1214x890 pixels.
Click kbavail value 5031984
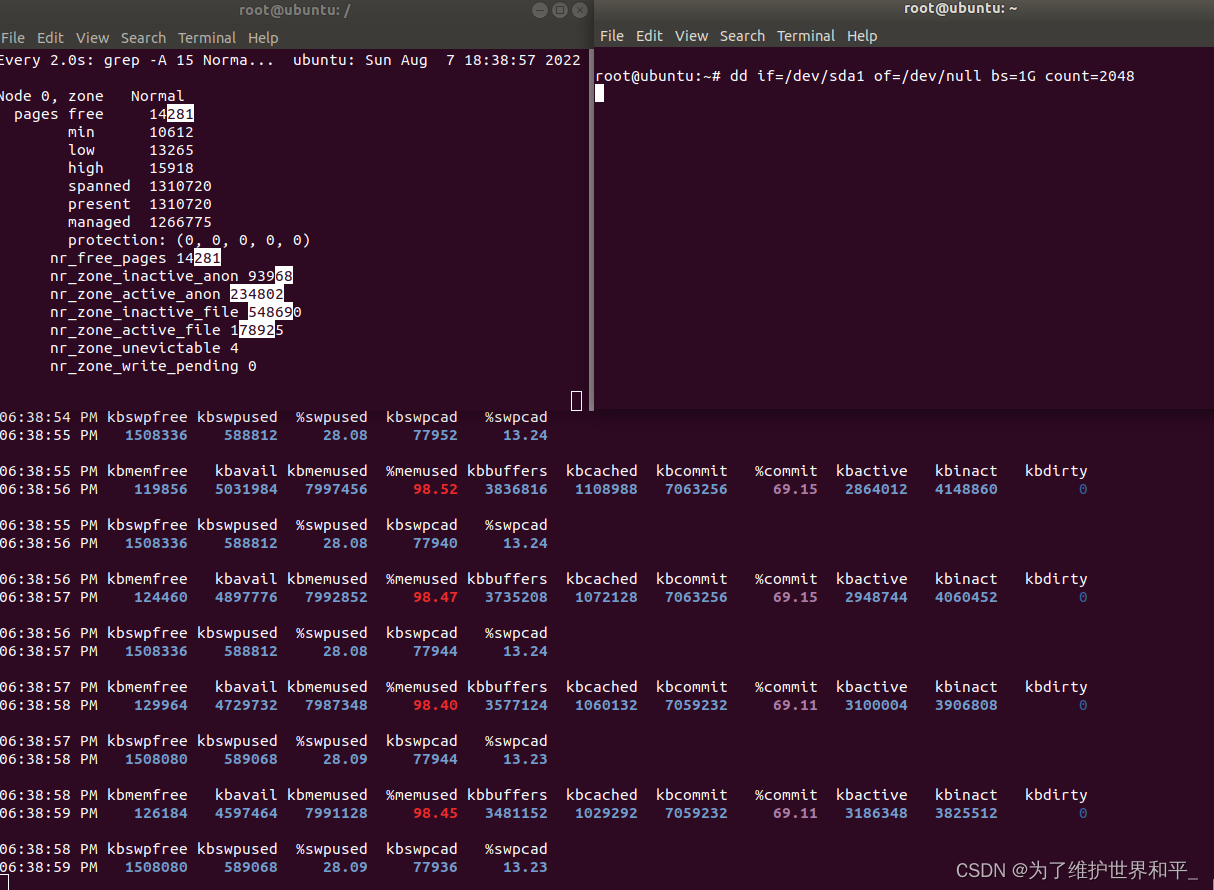pyautogui.click(x=246, y=489)
